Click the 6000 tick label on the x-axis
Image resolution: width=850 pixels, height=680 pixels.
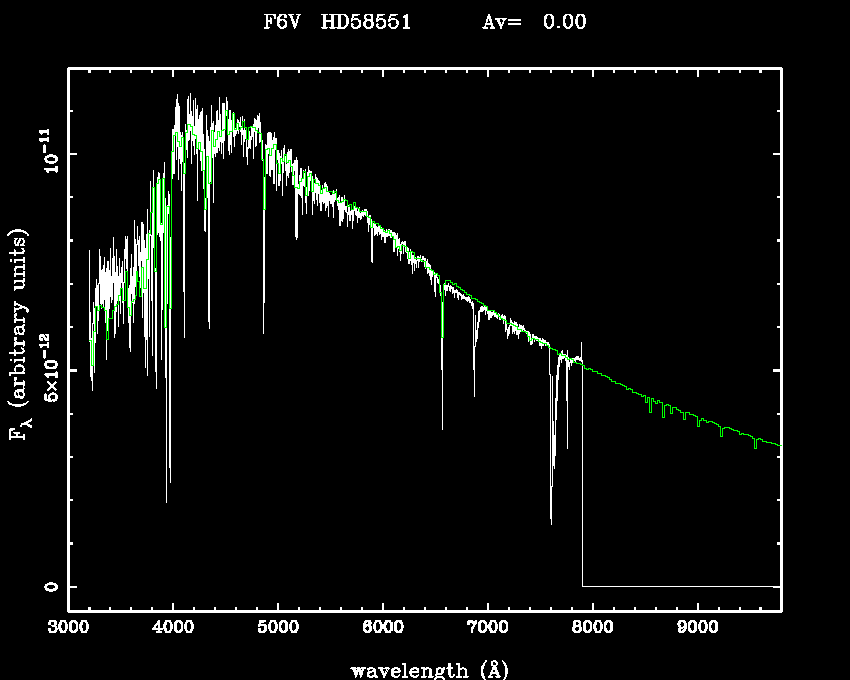[383, 628]
